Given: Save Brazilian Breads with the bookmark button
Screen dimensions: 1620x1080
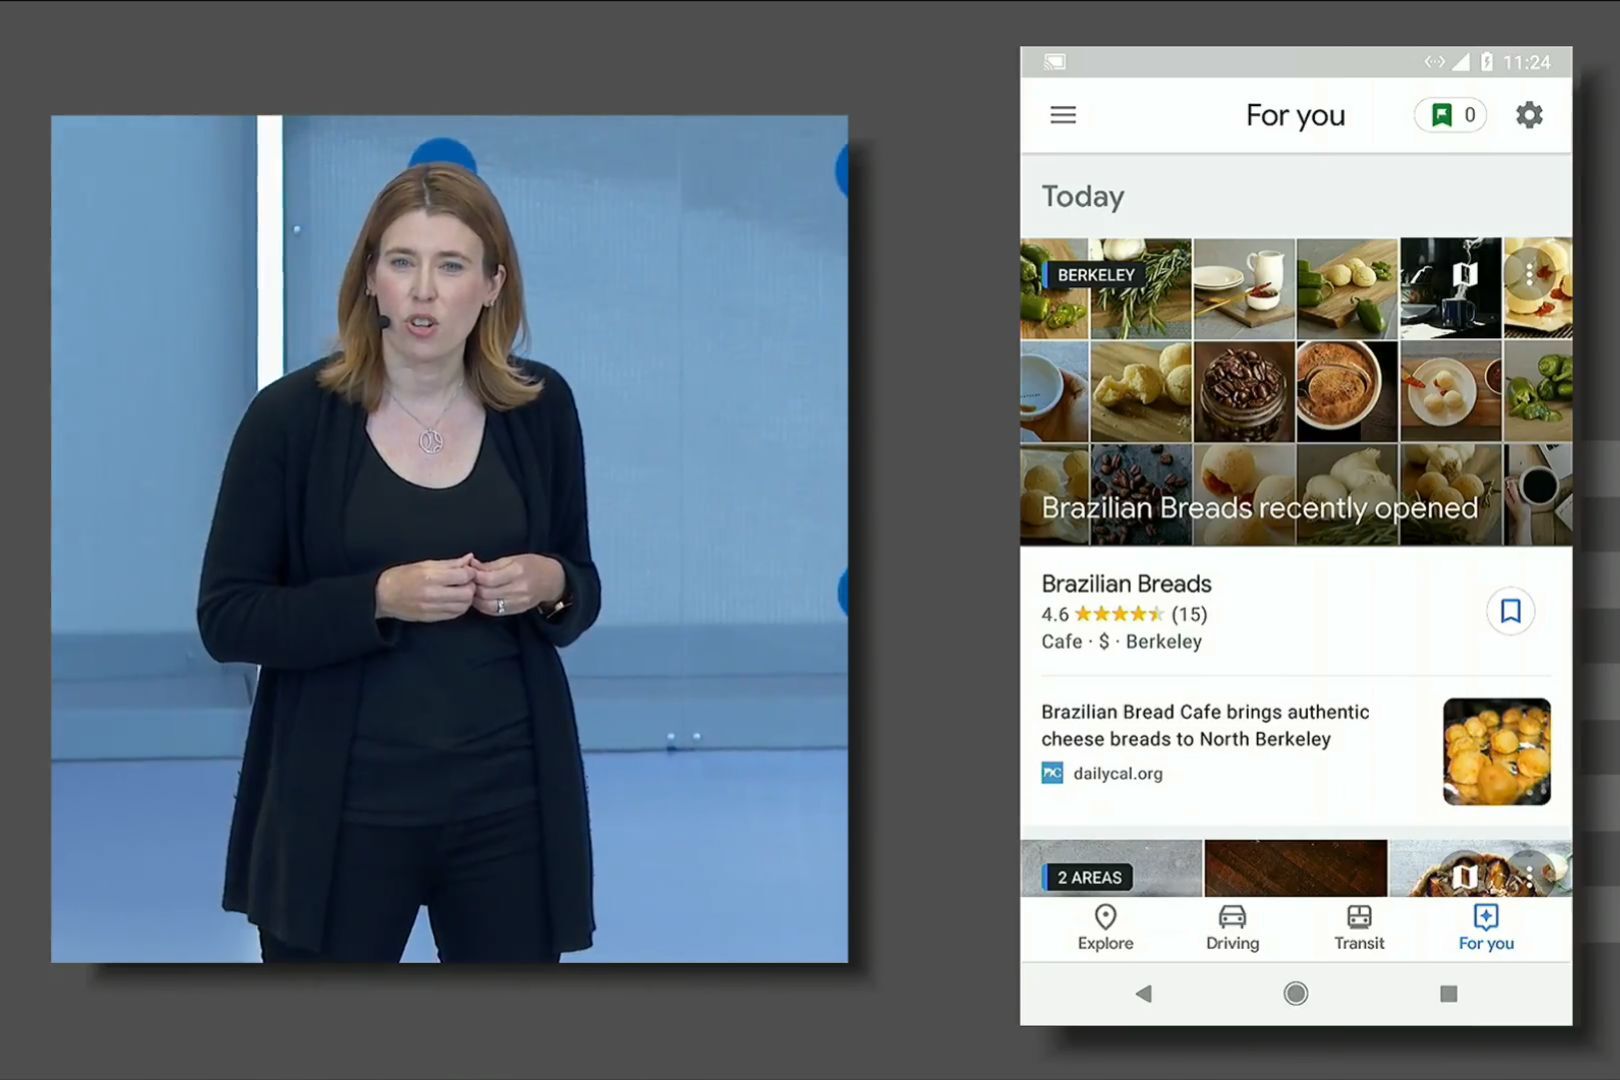Looking at the screenshot, I should [1510, 611].
